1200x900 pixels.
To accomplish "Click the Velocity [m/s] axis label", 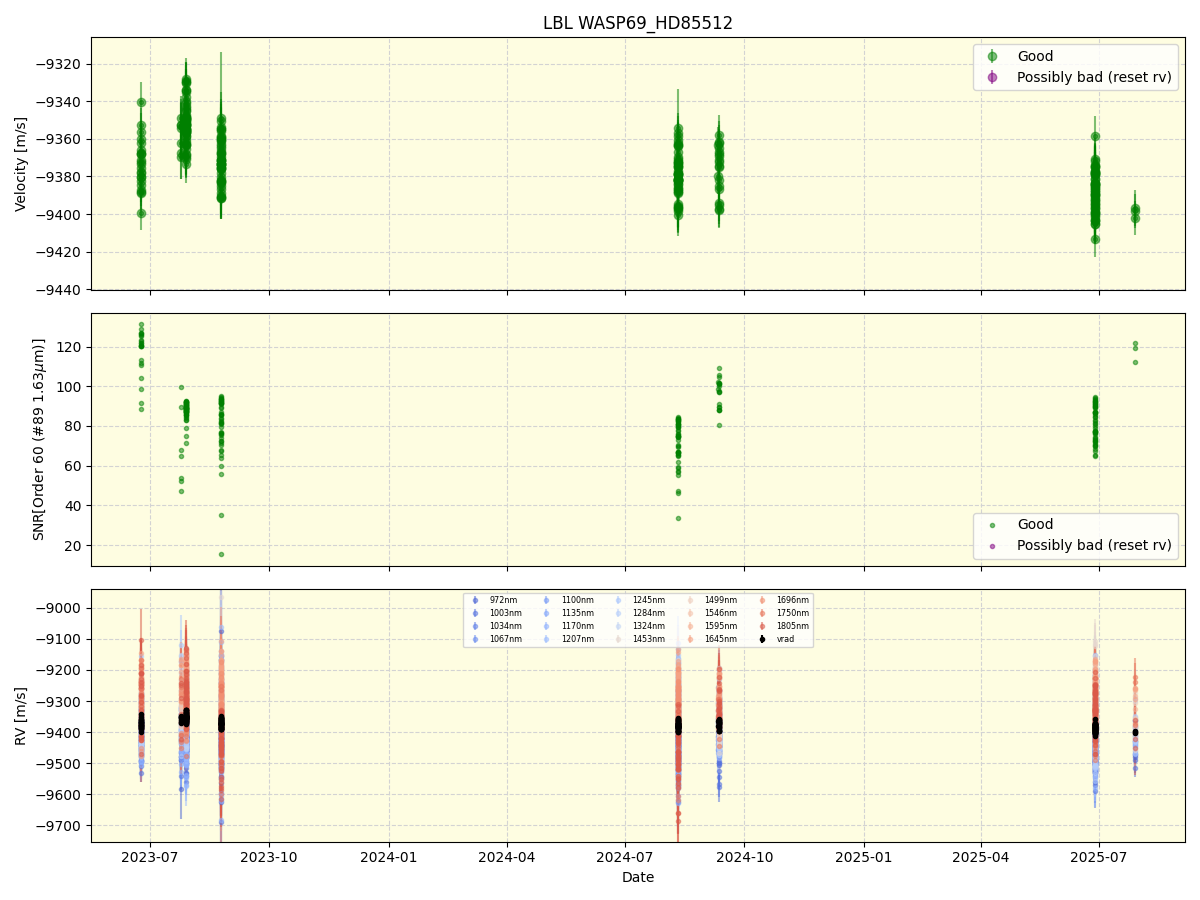I will [x=21, y=164].
